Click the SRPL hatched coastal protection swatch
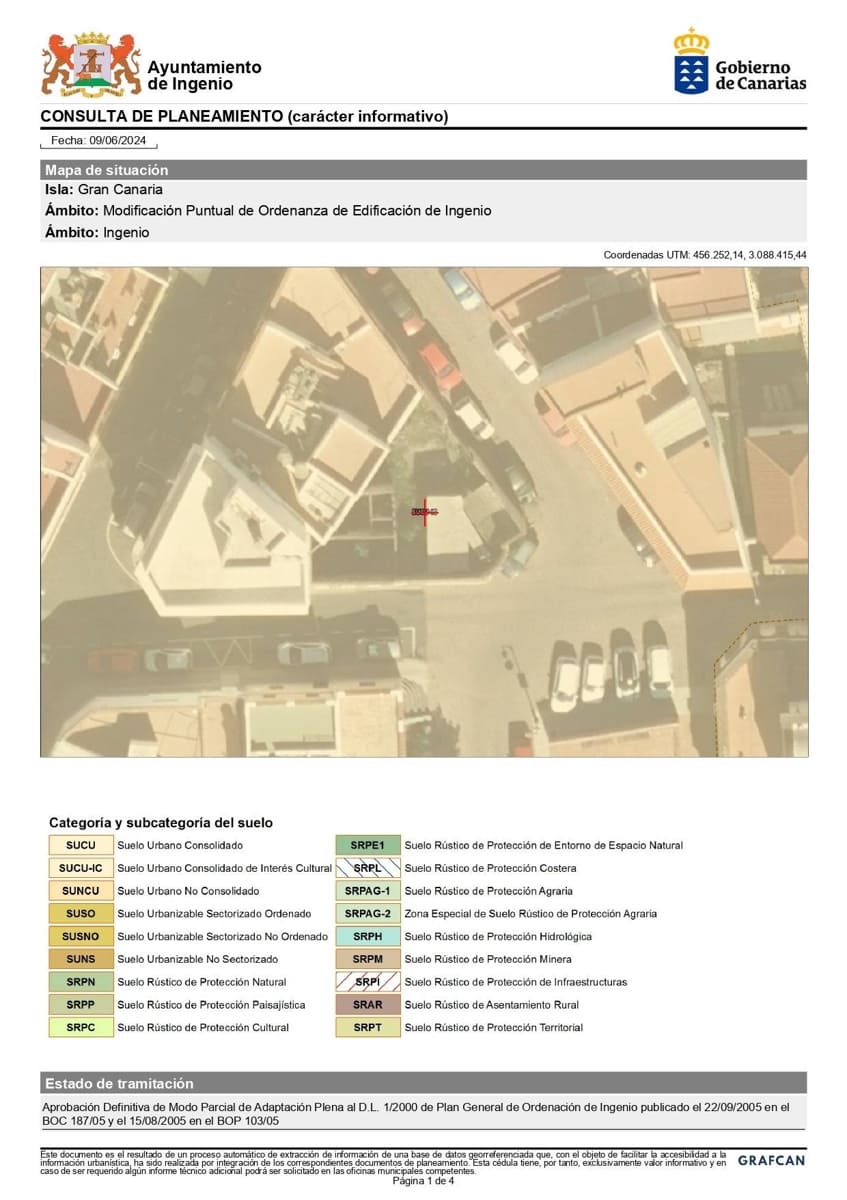The image size is (847, 1200). coord(370,868)
